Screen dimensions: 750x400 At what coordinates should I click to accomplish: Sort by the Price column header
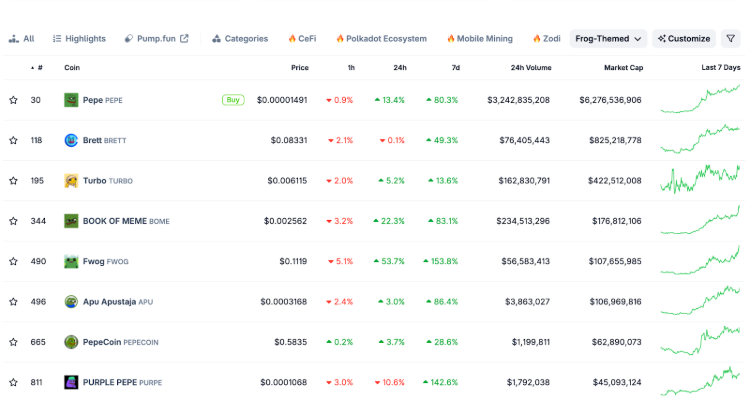pyautogui.click(x=300, y=68)
